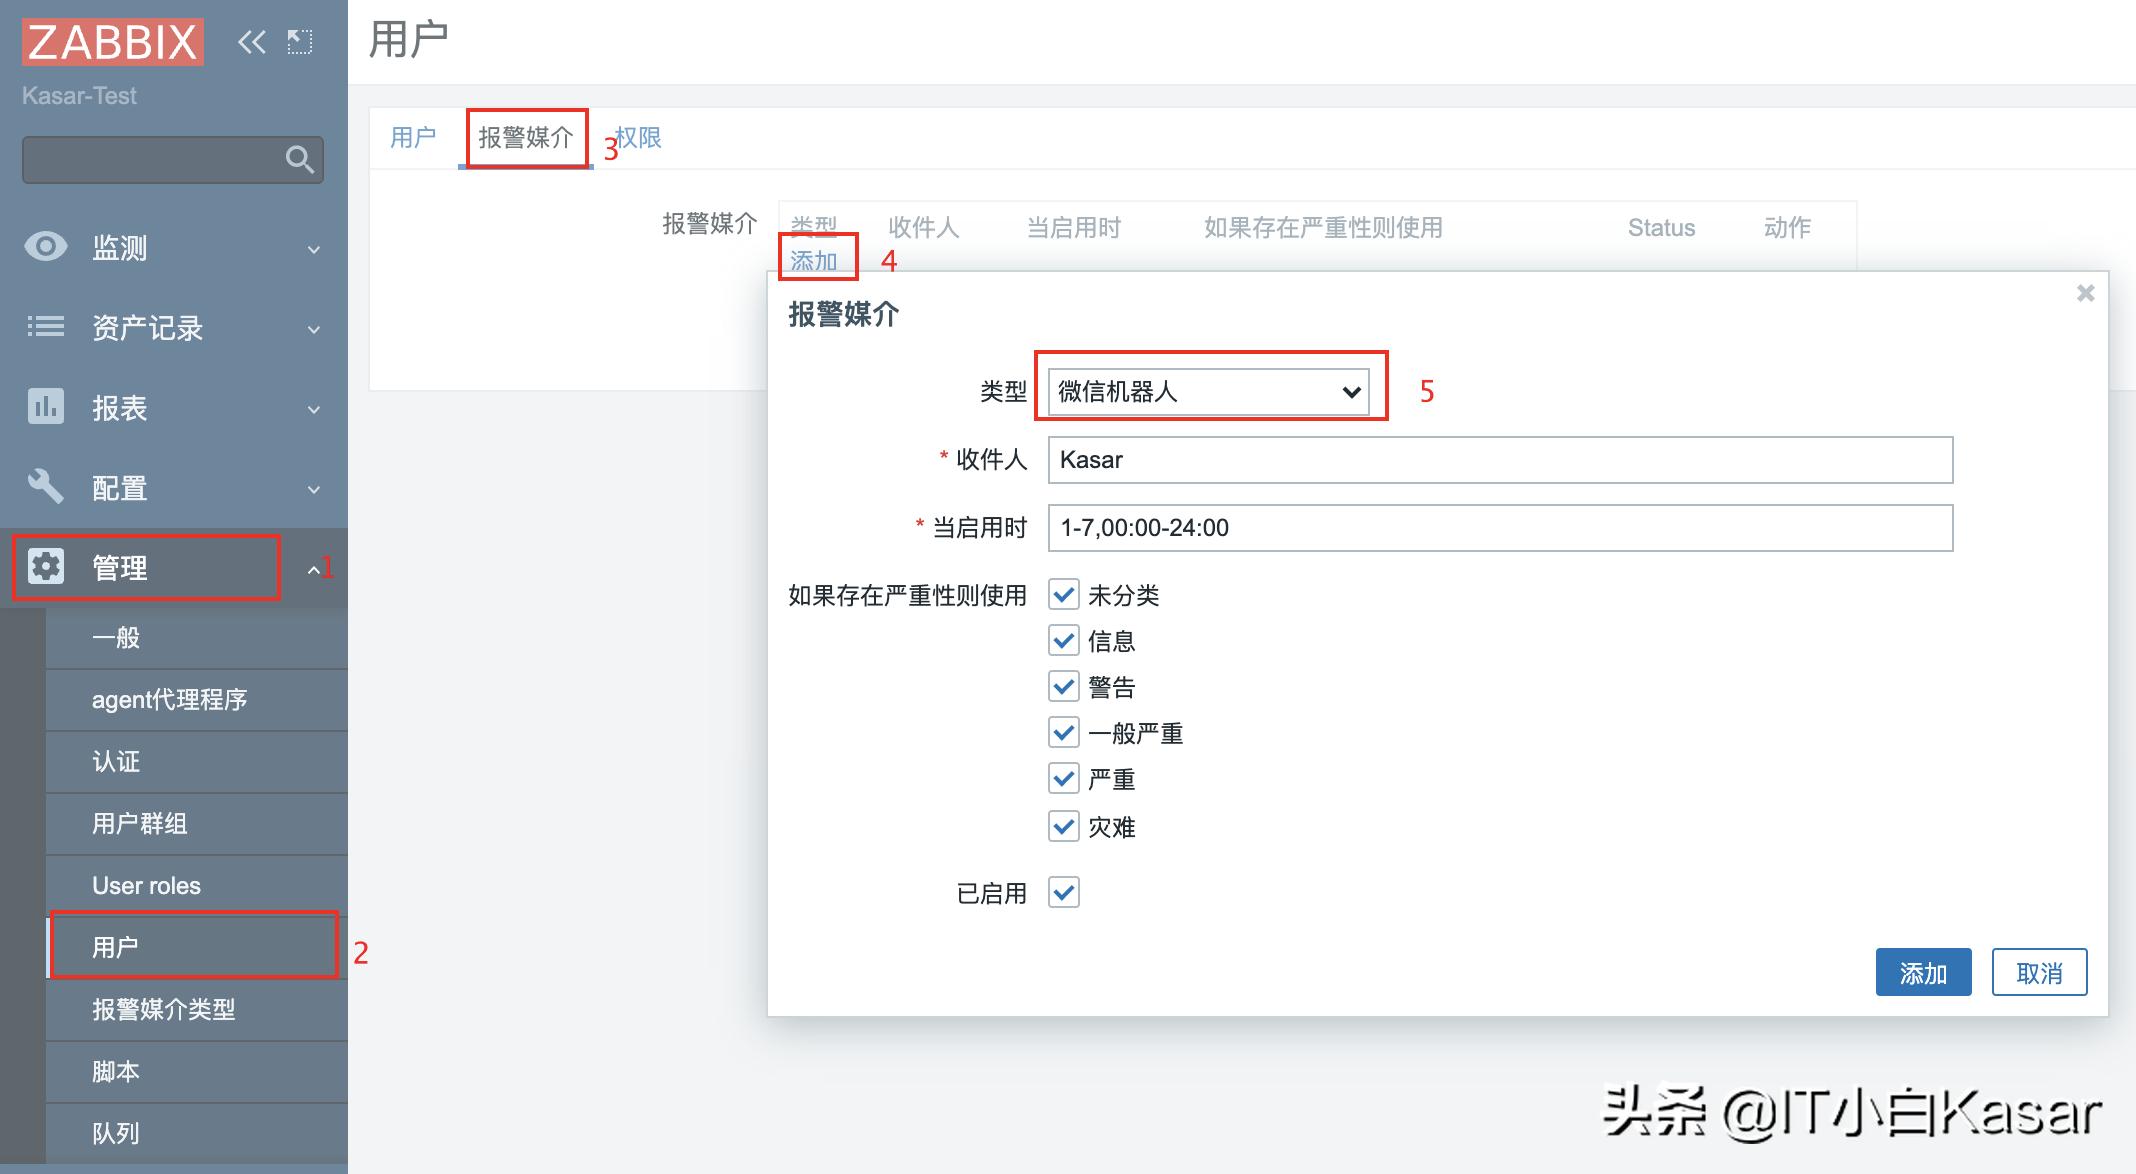Click the 取消 cancel button

coord(2039,971)
